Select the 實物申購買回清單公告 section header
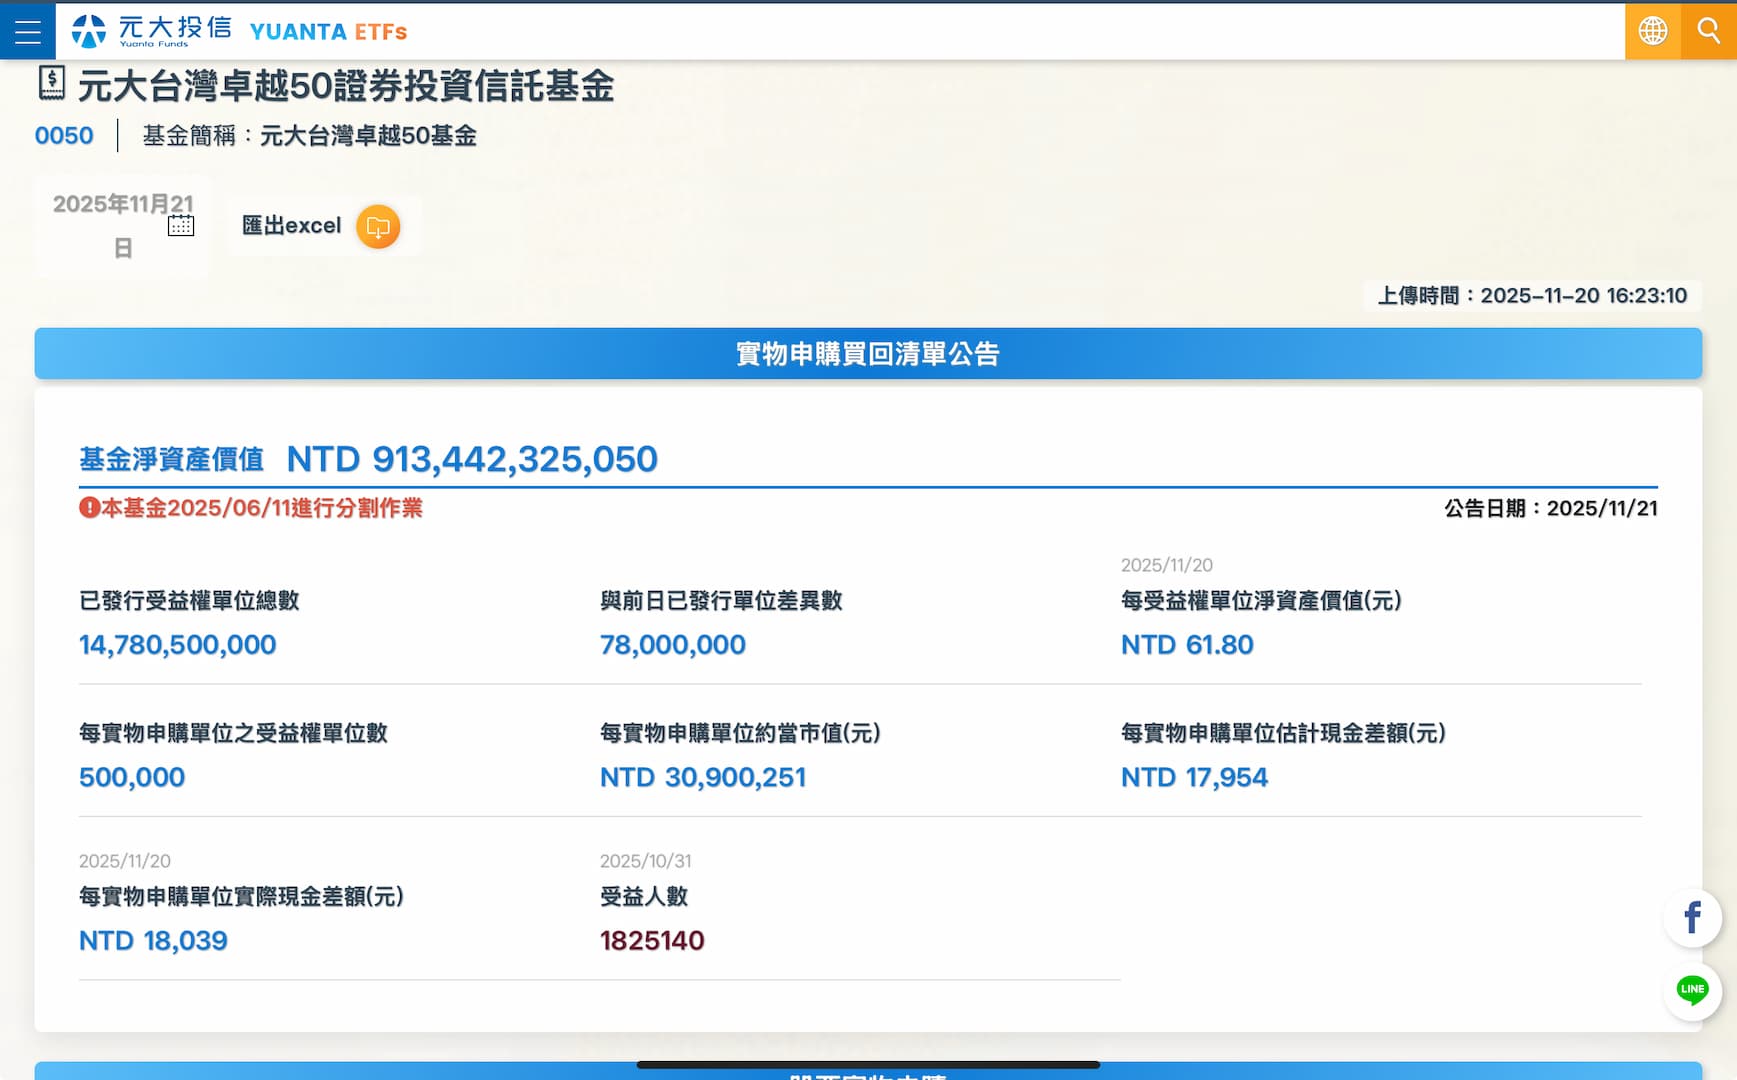The height and width of the screenshot is (1080, 1737). pyautogui.click(x=867, y=354)
